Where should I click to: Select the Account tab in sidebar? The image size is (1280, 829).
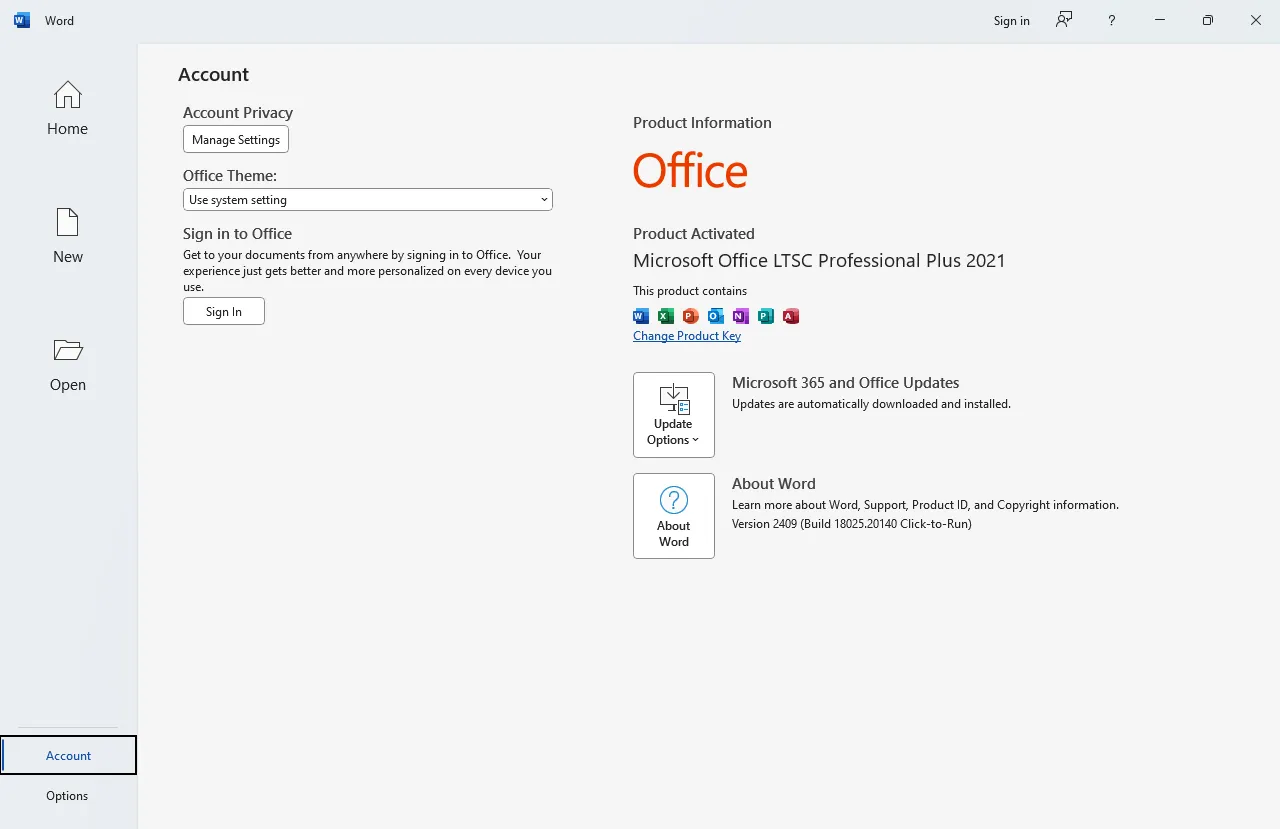pos(68,755)
